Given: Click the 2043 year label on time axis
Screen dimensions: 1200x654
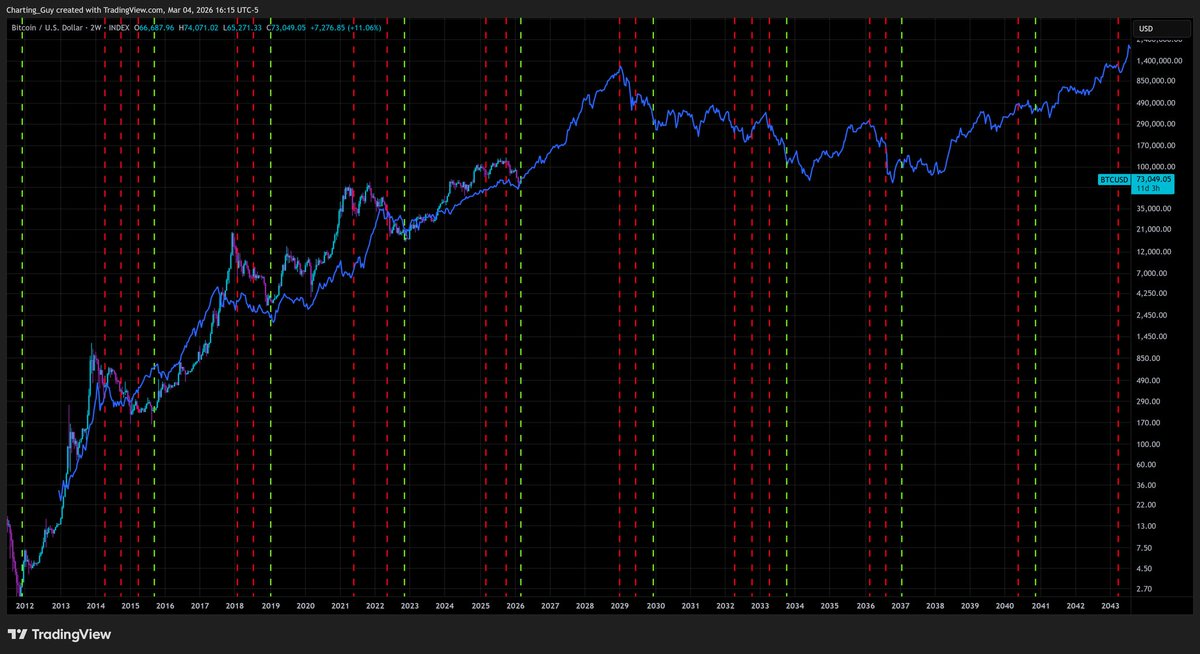Looking at the screenshot, I should pos(1110,606).
